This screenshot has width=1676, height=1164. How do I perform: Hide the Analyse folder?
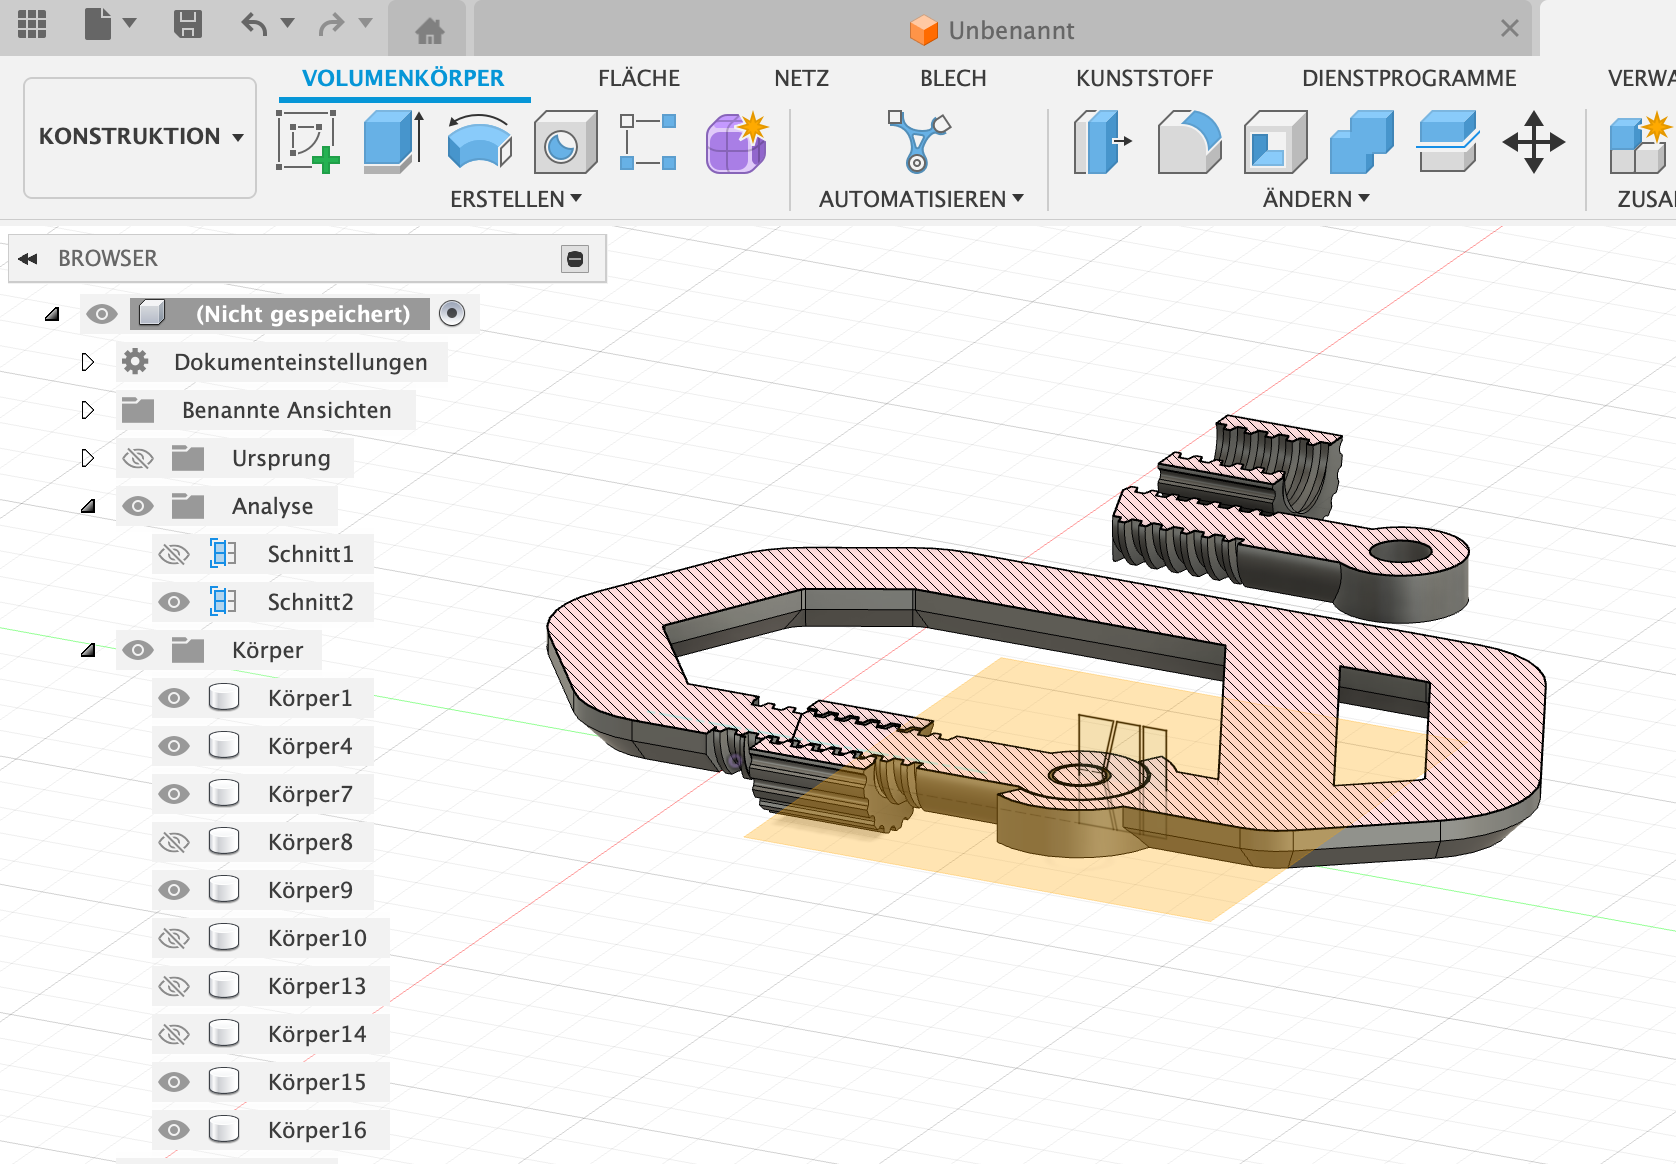(138, 506)
